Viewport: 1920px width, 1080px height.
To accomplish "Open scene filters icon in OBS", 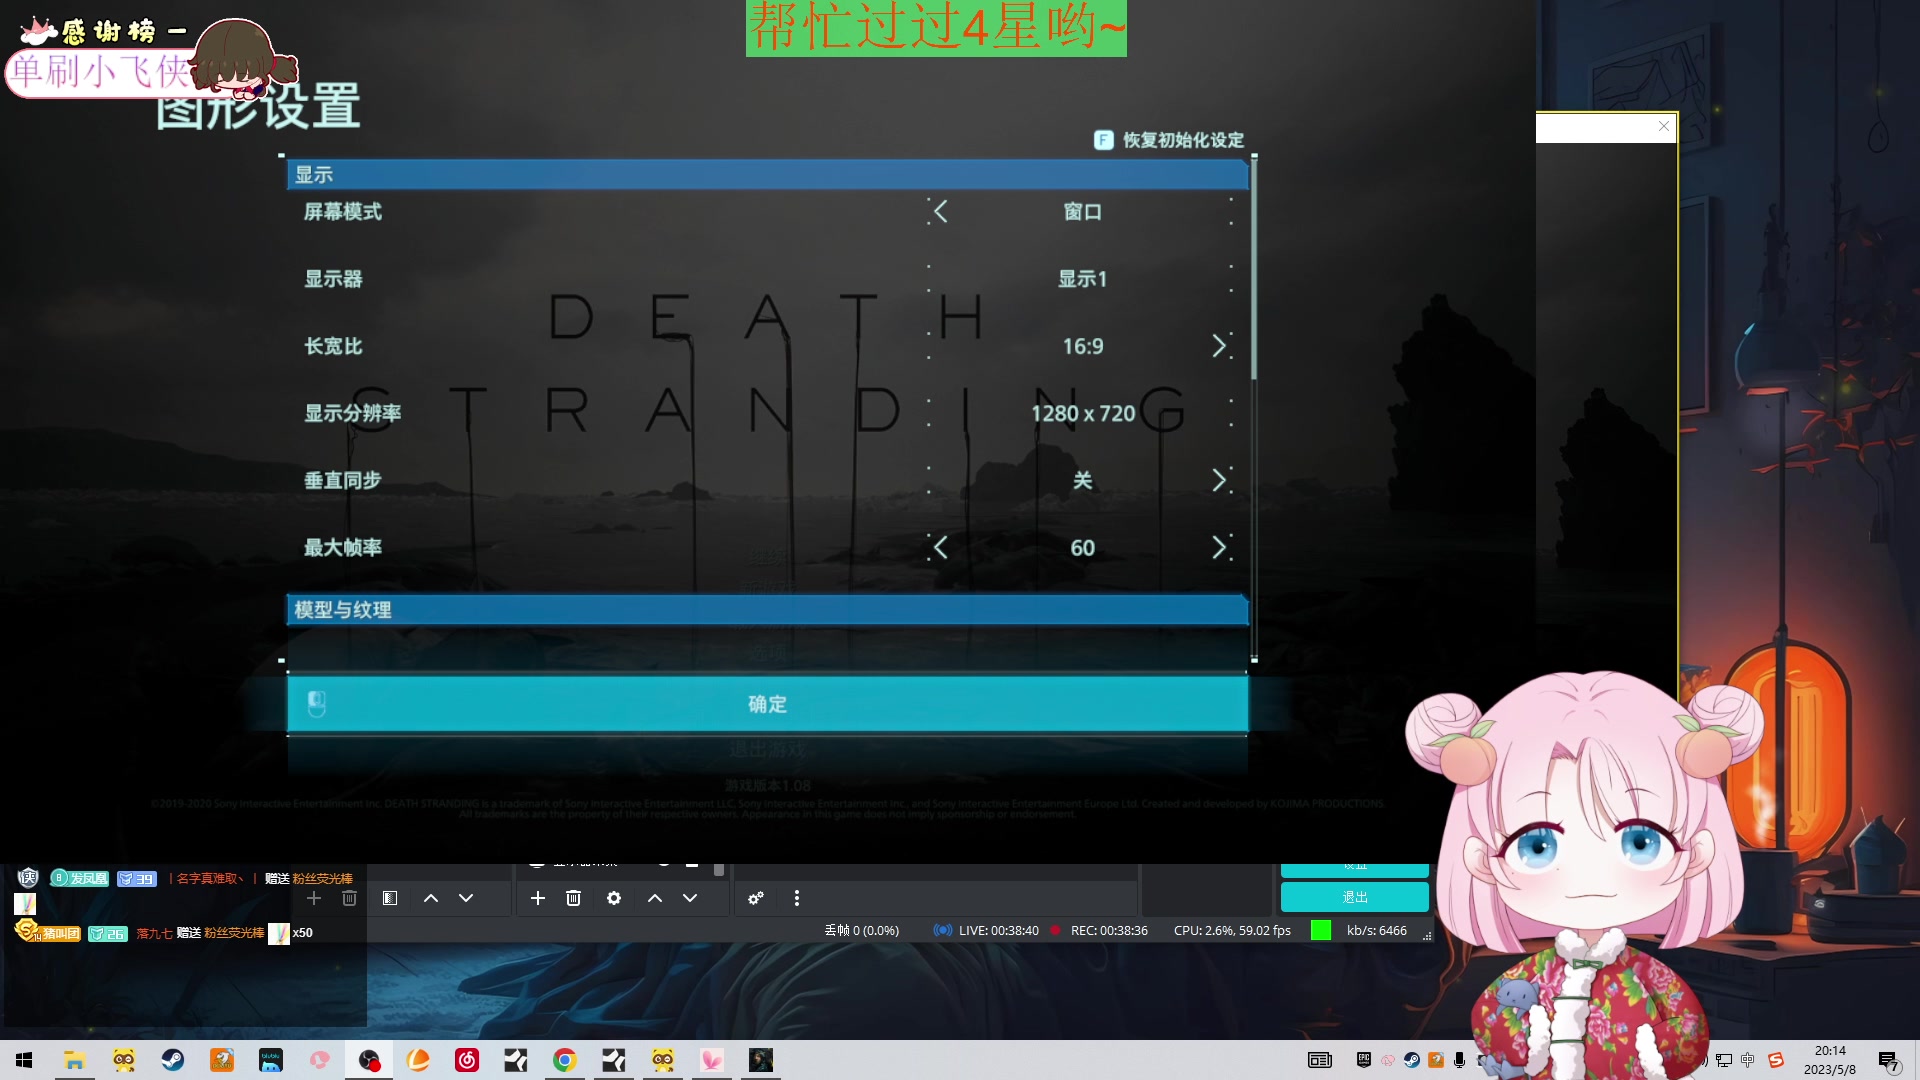I will 390,898.
